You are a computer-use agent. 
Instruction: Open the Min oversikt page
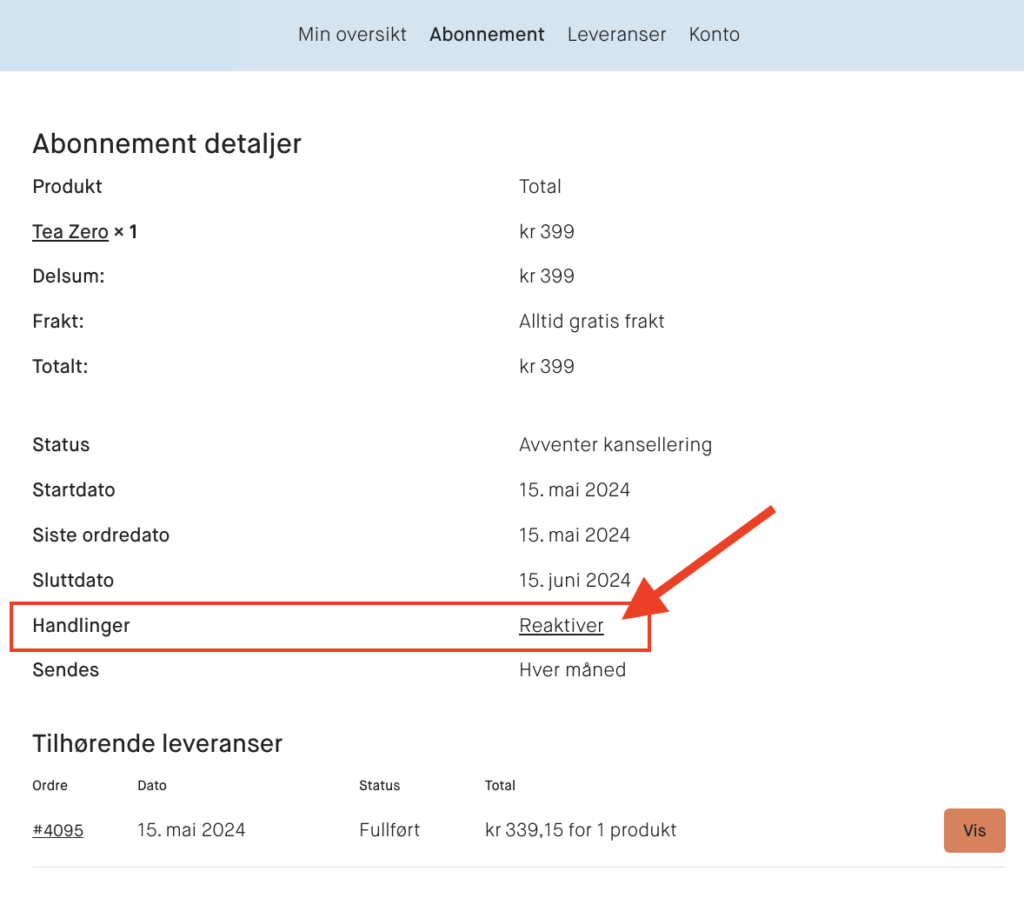click(x=352, y=34)
